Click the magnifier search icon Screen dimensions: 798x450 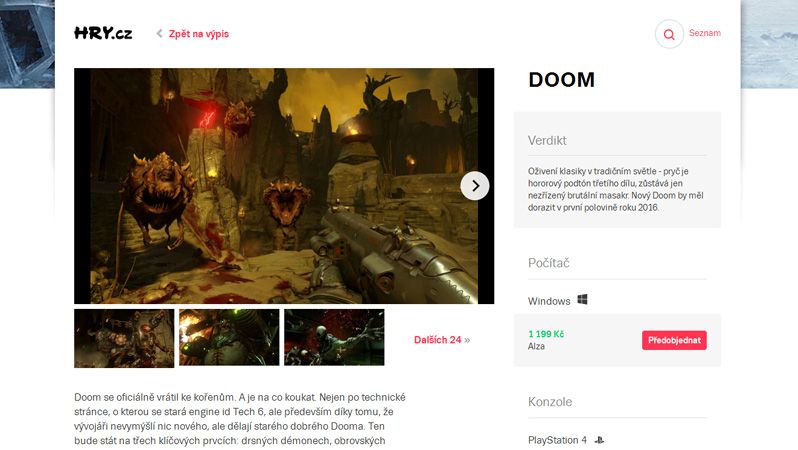669,34
